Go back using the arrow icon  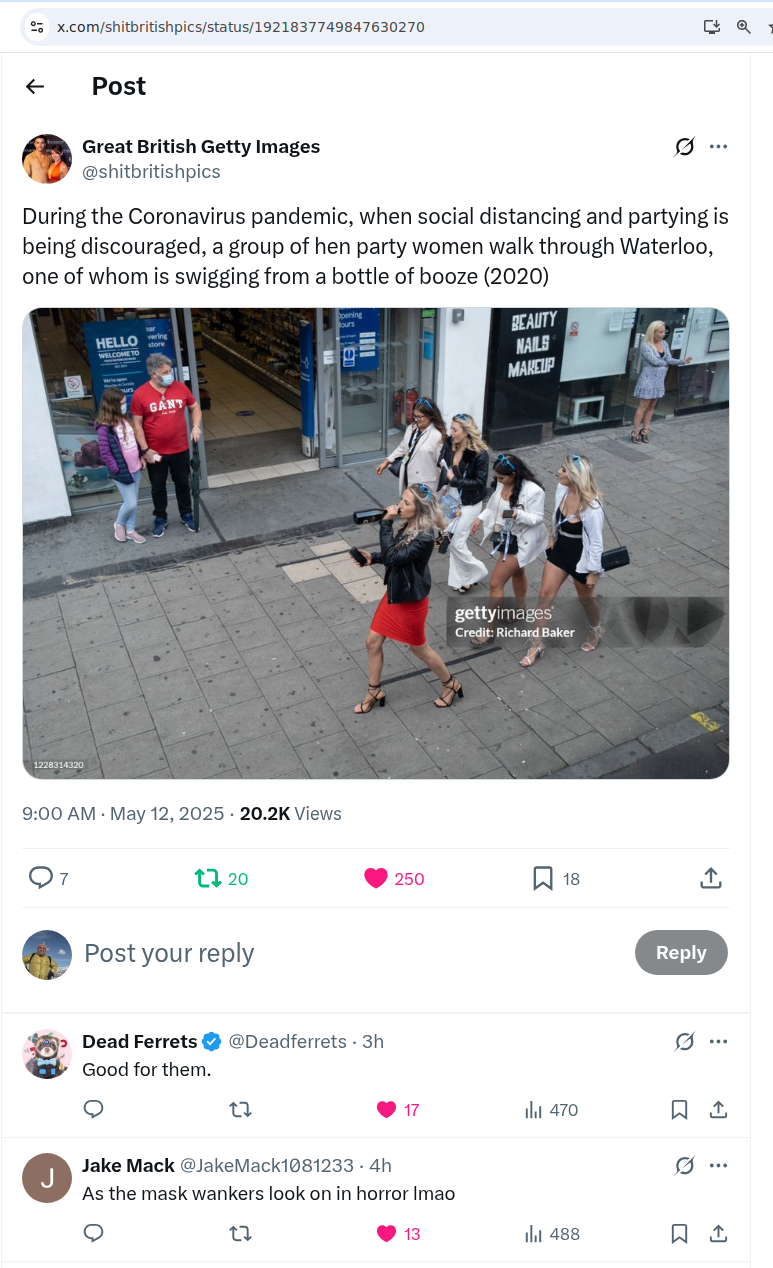(x=35, y=86)
